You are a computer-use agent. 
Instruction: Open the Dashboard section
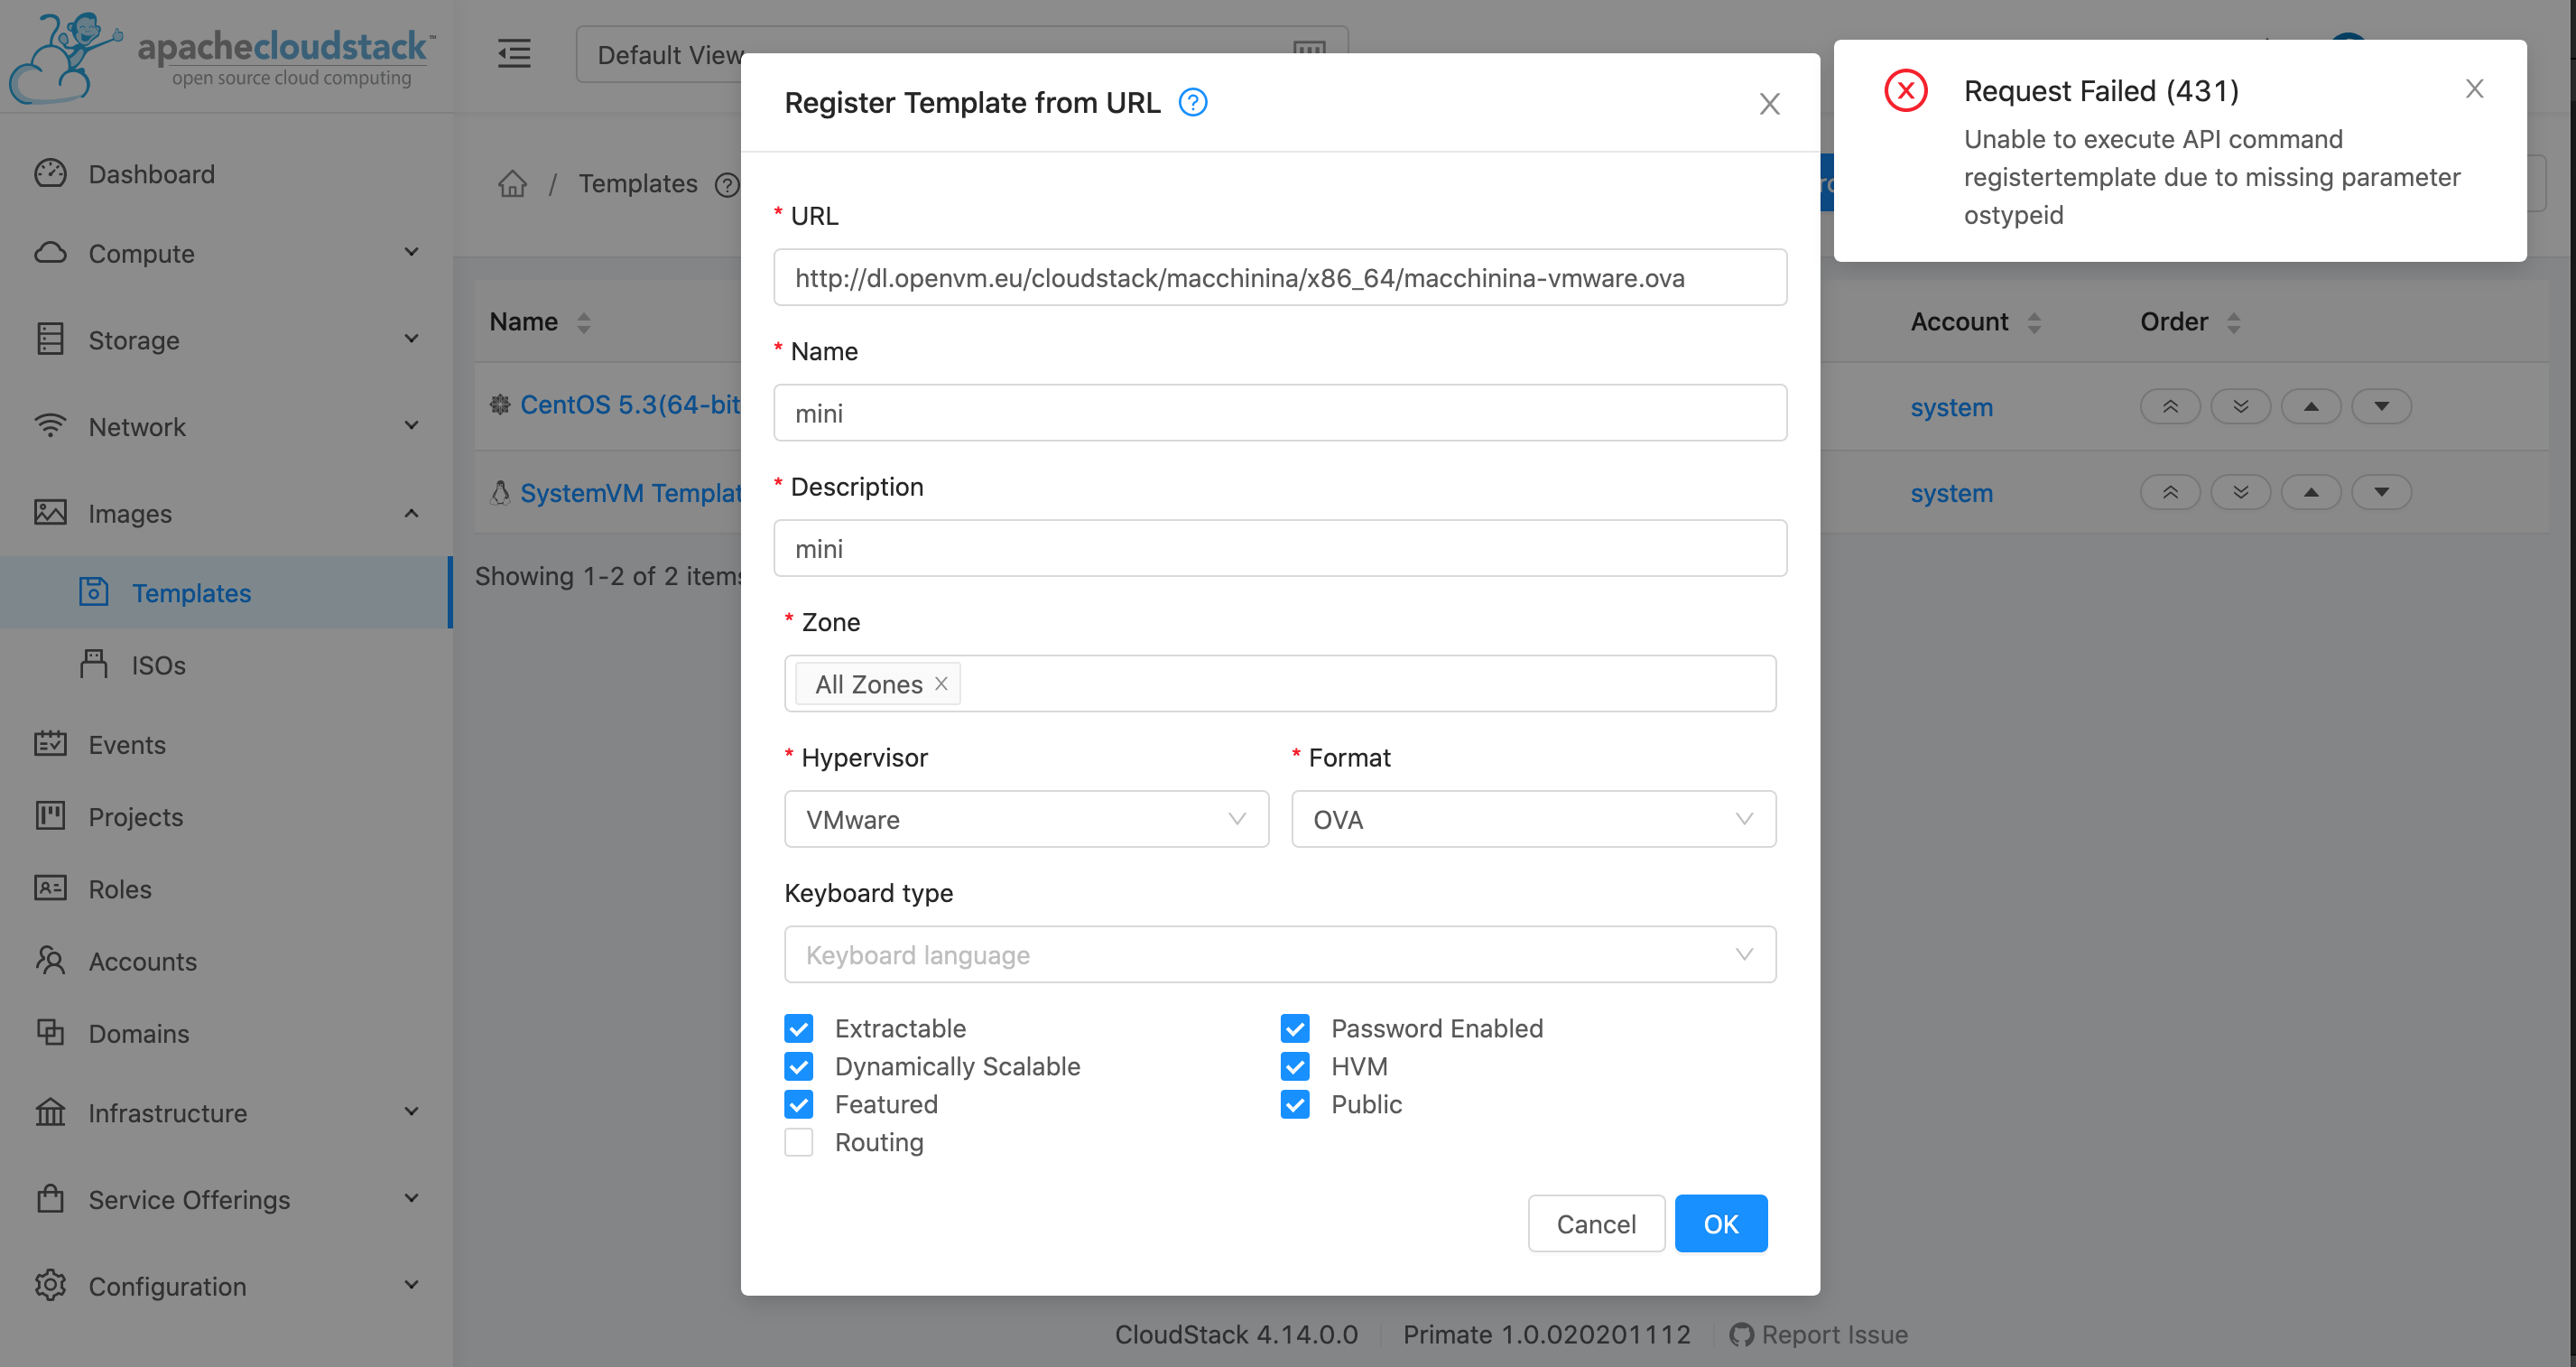pyautogui.click(x=151, y=174)
